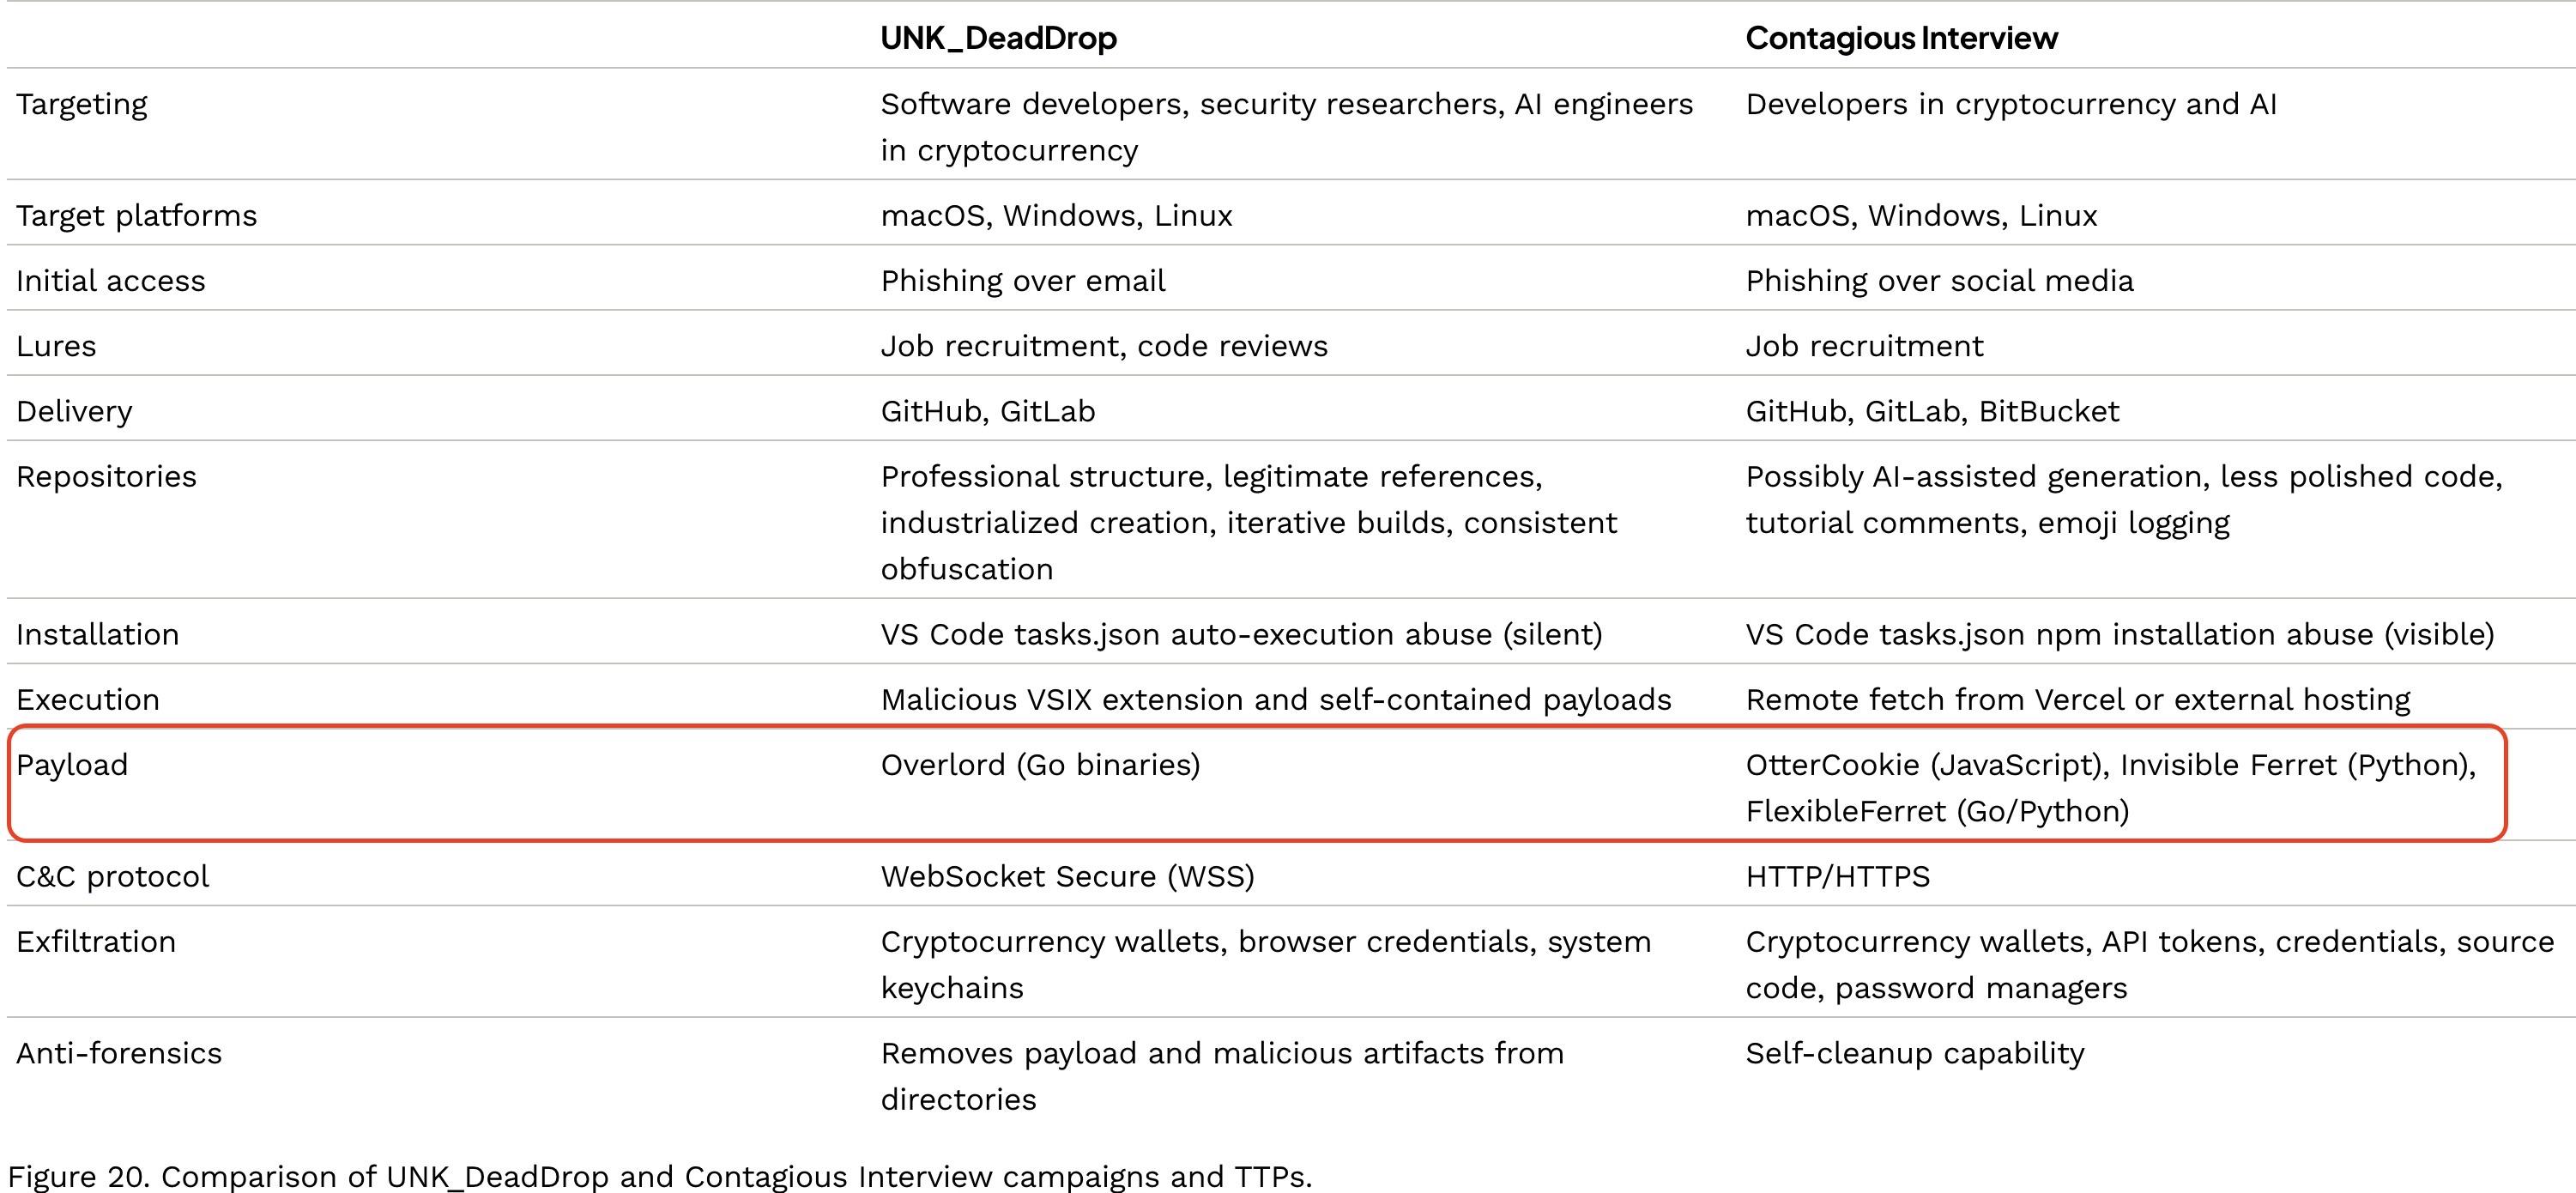This screenshot has width=2576, height=1193.
Task: Click the Repositories row label
Action: [106, 477]
